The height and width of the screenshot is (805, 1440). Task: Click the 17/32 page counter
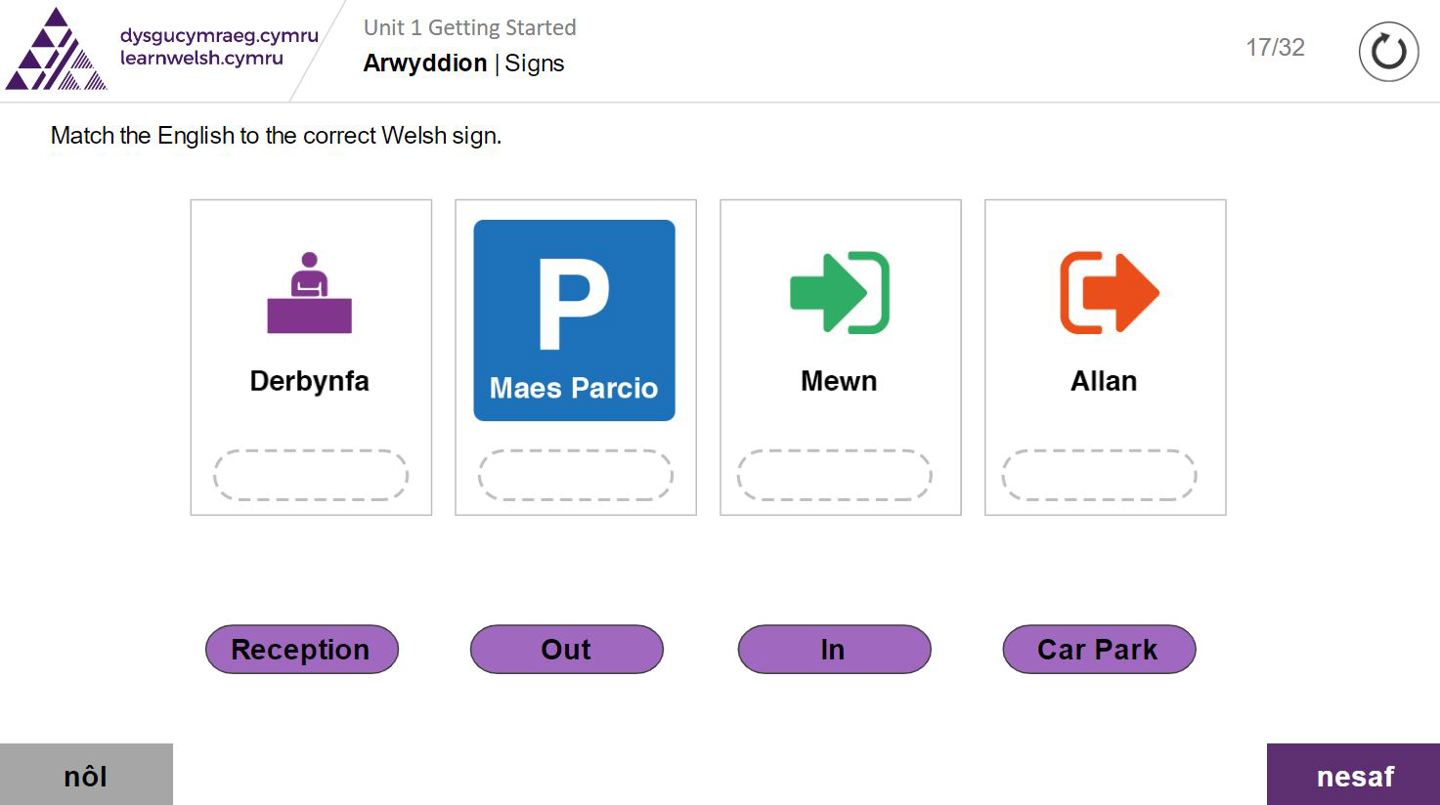click(x=1274, y=47)
